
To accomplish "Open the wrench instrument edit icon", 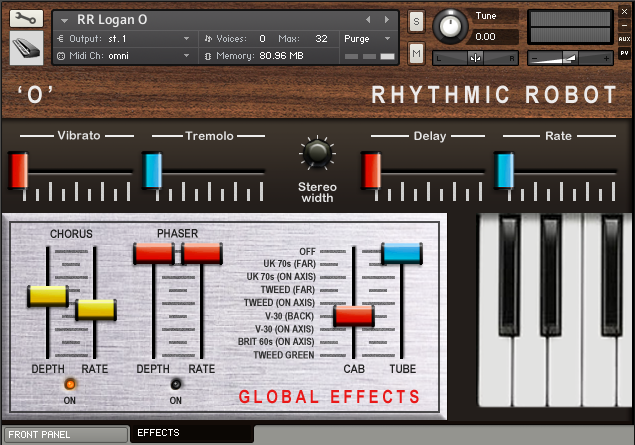I will [26, 19].
